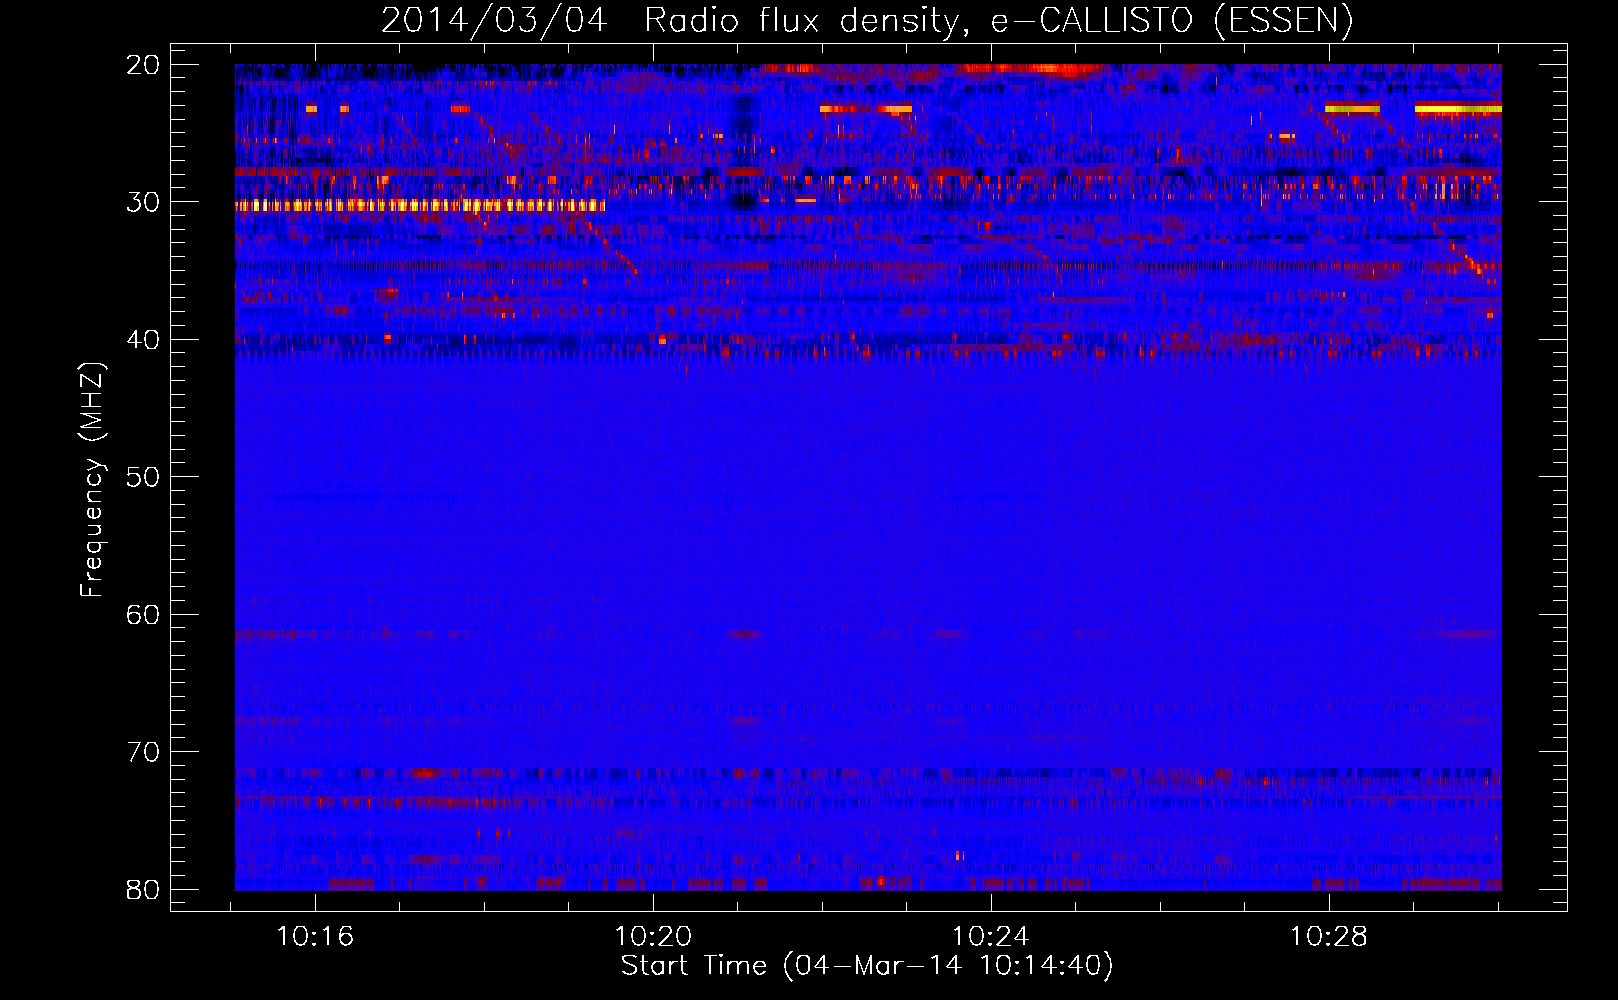This screenshot has width=1618, height=1000.
Task: Click the time tick label '10:24'
Action: coord(991,937)
